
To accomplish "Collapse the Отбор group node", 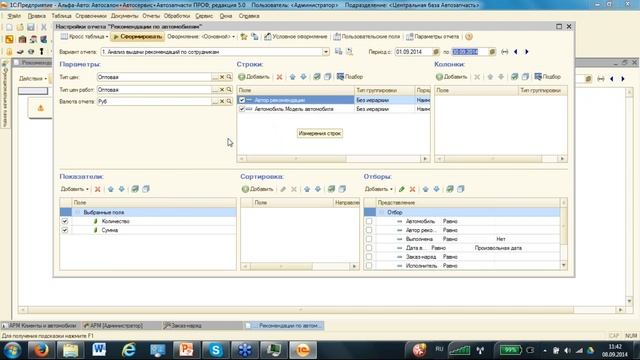I will point(382,212).
